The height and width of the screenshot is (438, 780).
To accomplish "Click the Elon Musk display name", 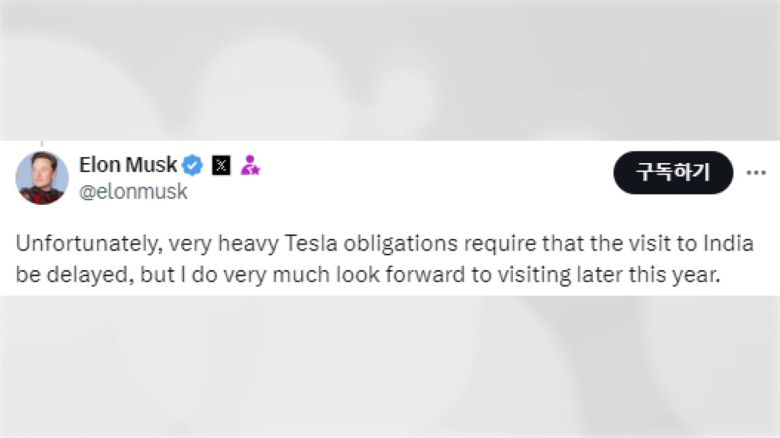I will tap(128, 165).
